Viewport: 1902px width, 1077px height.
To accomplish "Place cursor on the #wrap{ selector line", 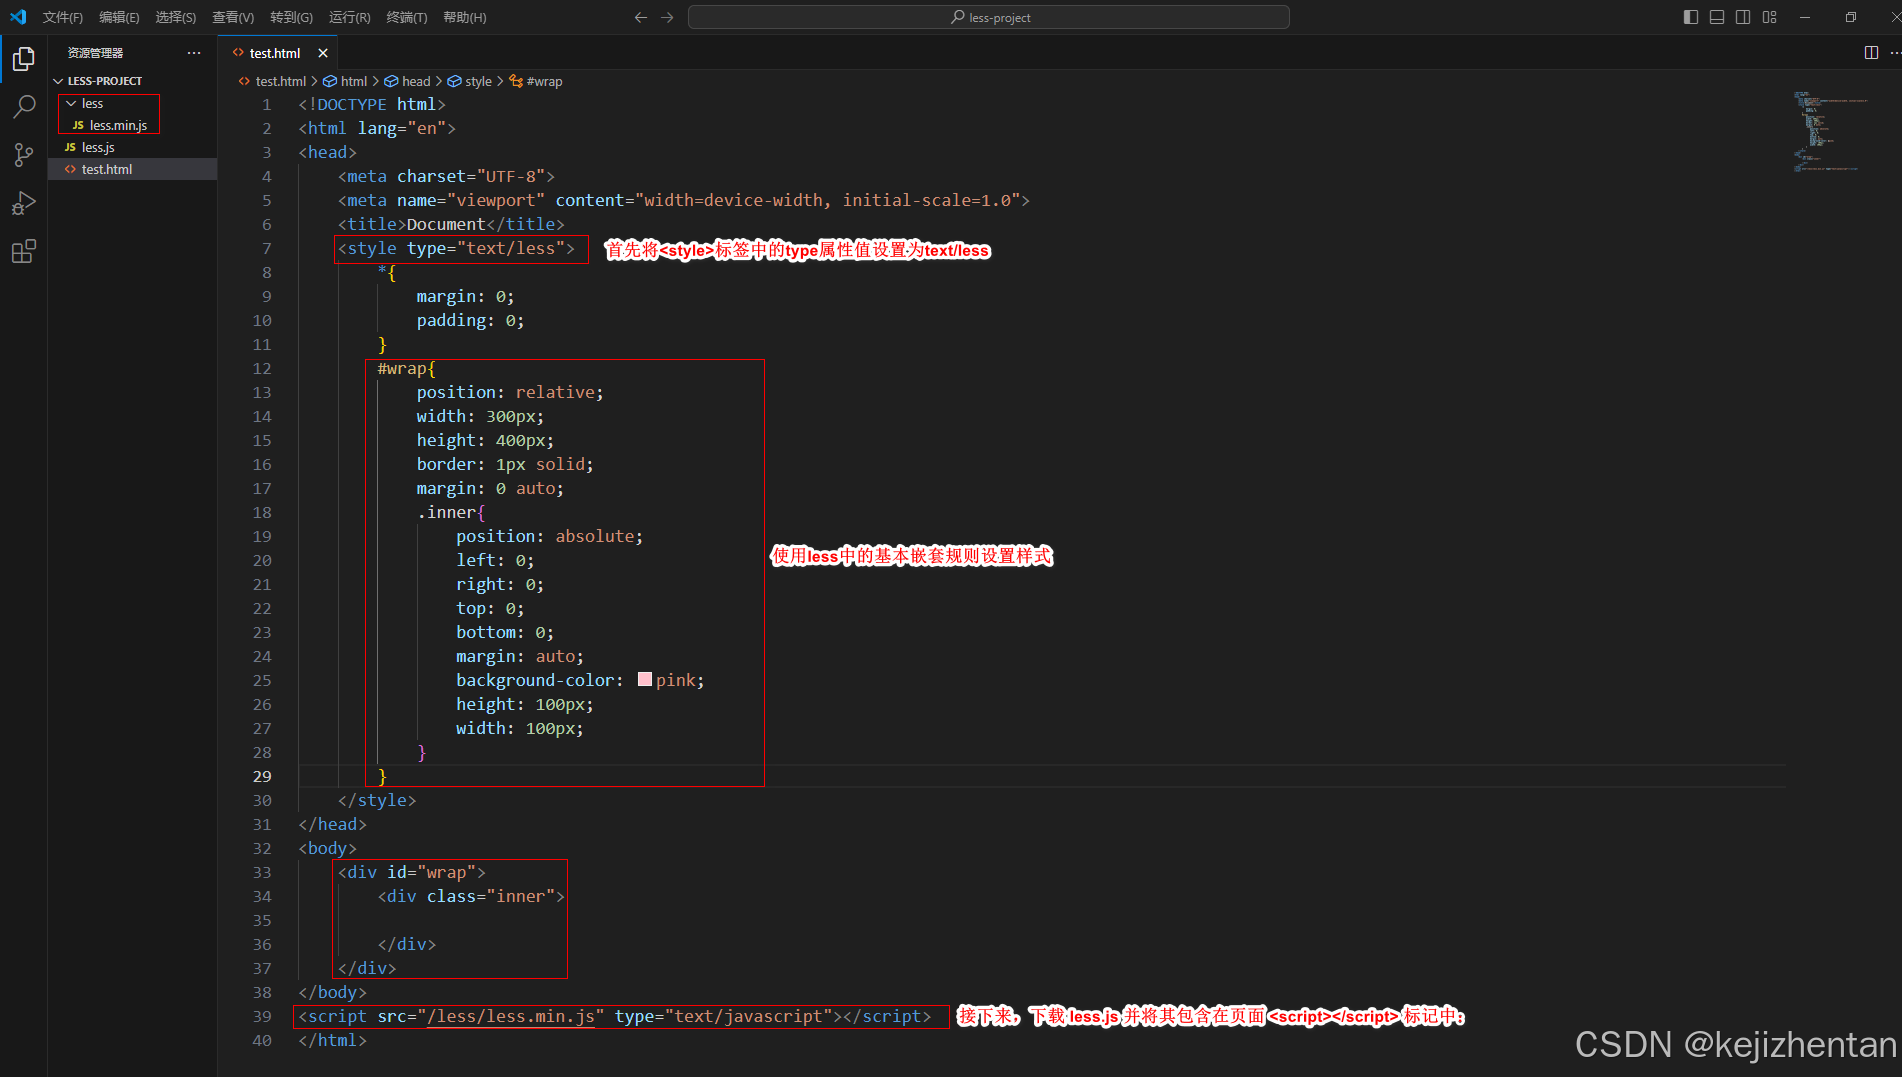I will pos(406,368).
